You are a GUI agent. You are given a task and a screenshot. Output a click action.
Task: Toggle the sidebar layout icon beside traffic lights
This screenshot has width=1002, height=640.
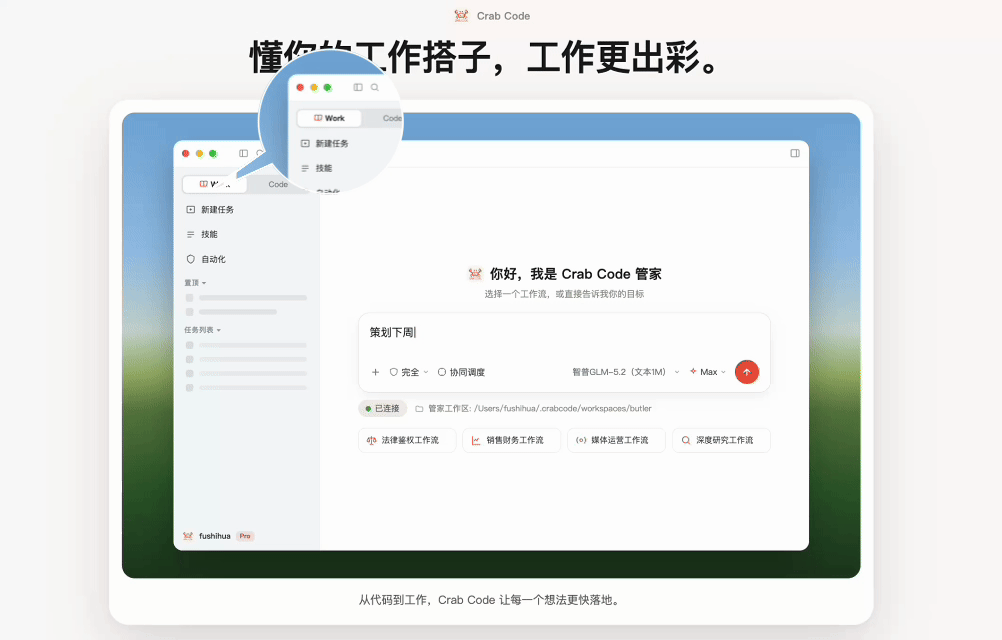(243, 153)
